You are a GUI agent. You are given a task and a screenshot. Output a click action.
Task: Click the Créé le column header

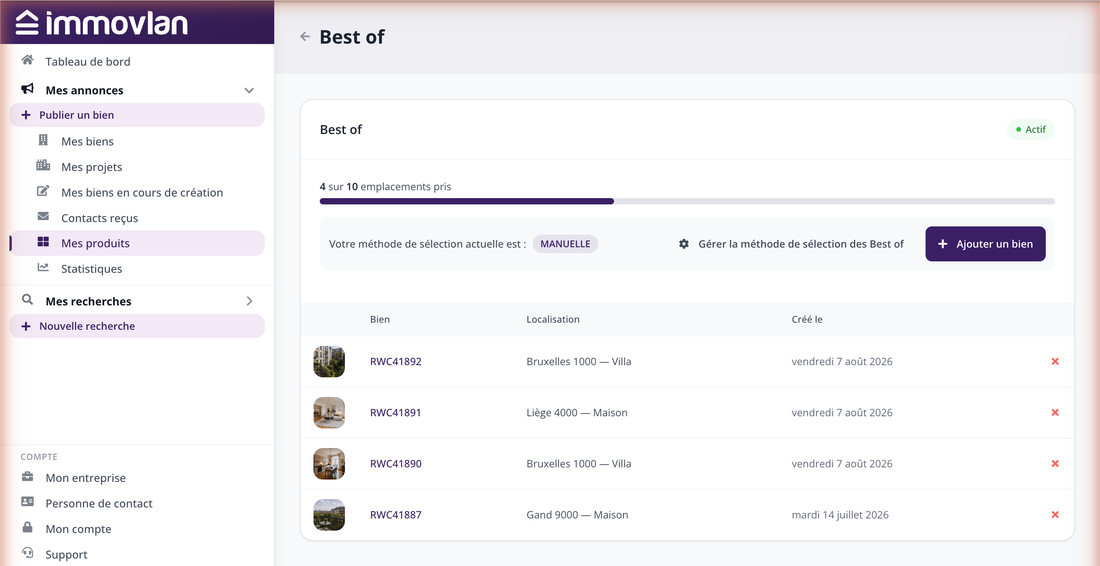807,319
